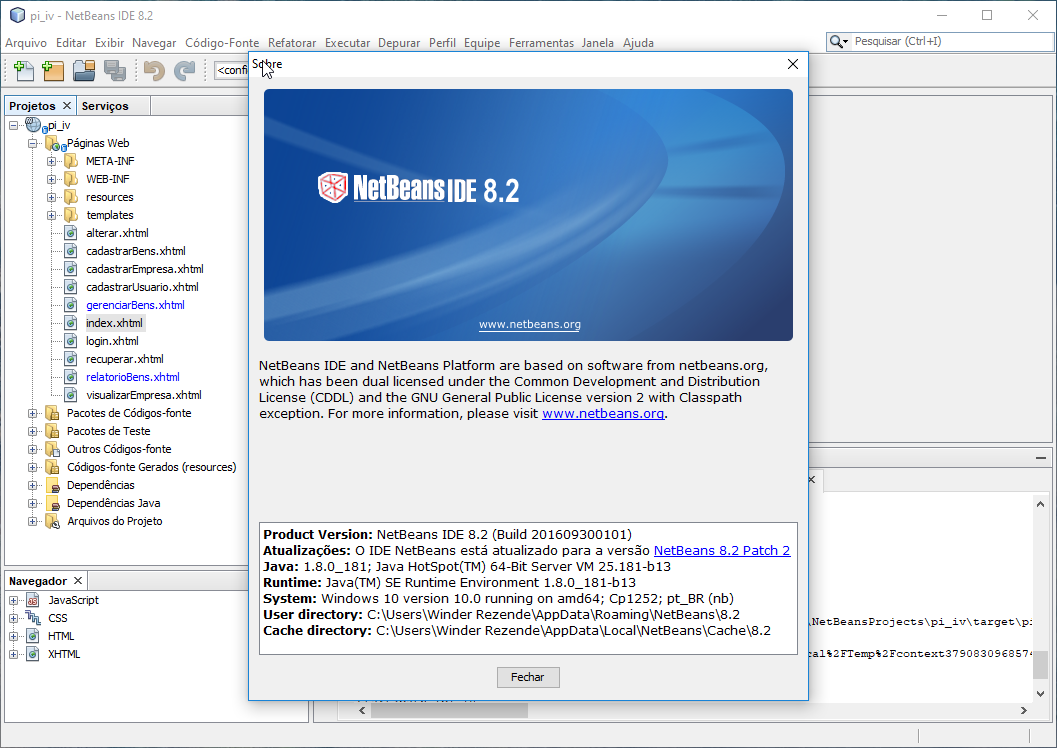Expand the WEB-INF folder

click(x=51, y=179)
